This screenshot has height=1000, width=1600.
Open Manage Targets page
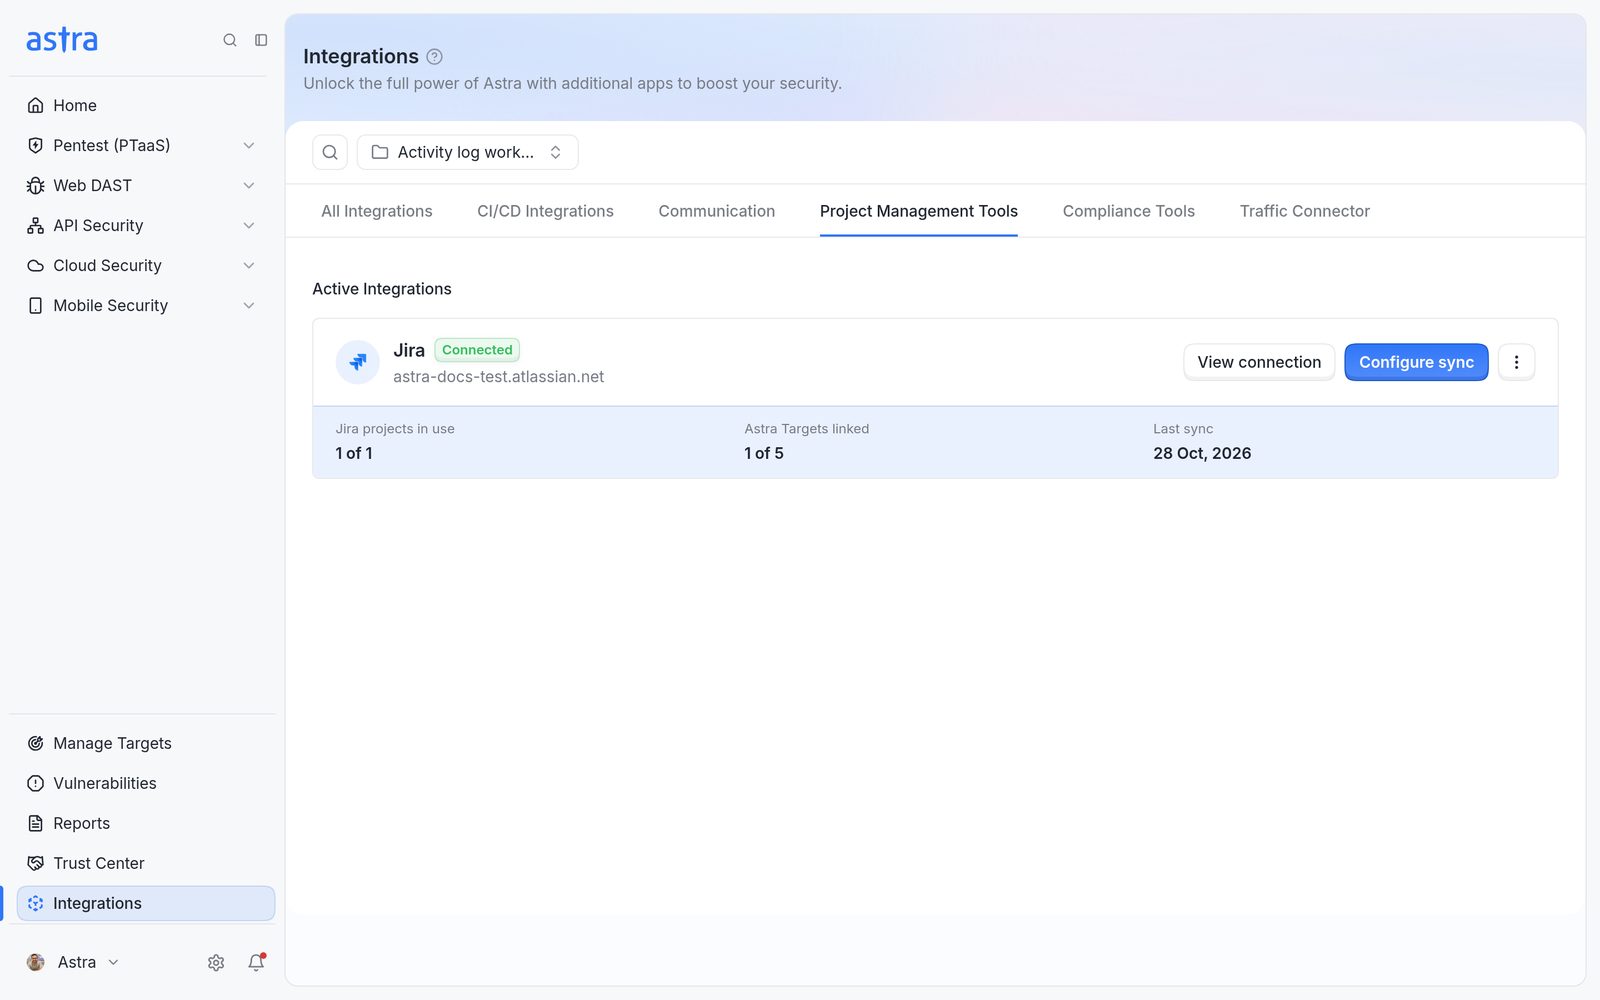point(145,743)
